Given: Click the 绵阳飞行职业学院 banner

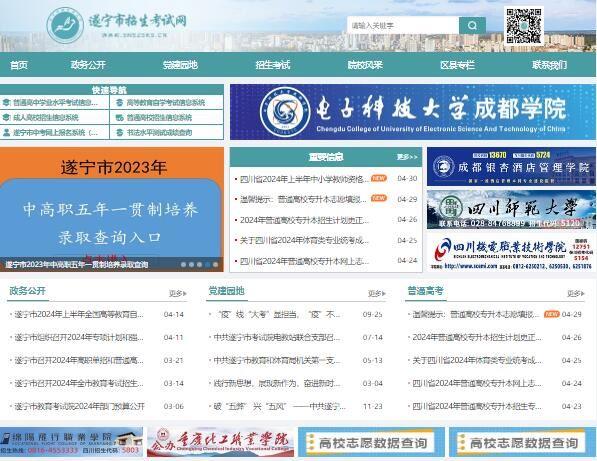Looking at the screenshot, I should point(71,442).
